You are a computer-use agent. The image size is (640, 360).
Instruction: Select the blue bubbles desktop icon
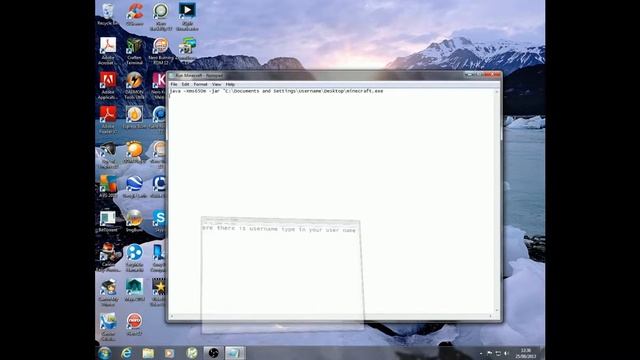[134, 257]
